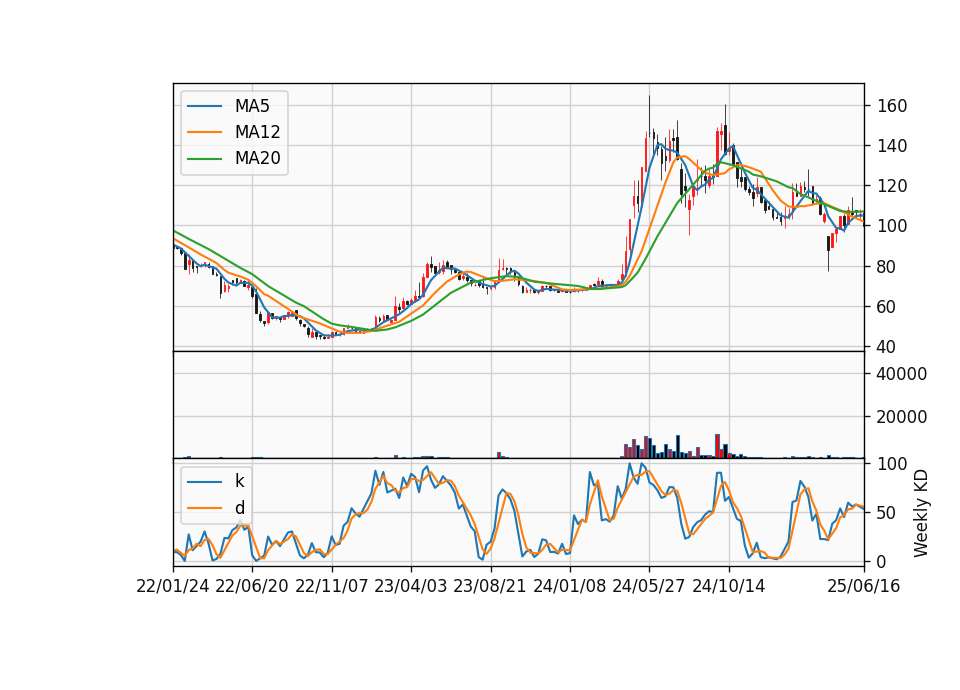Click the 0 KD axis tick
960x690 pixels.
pos(882,561)
